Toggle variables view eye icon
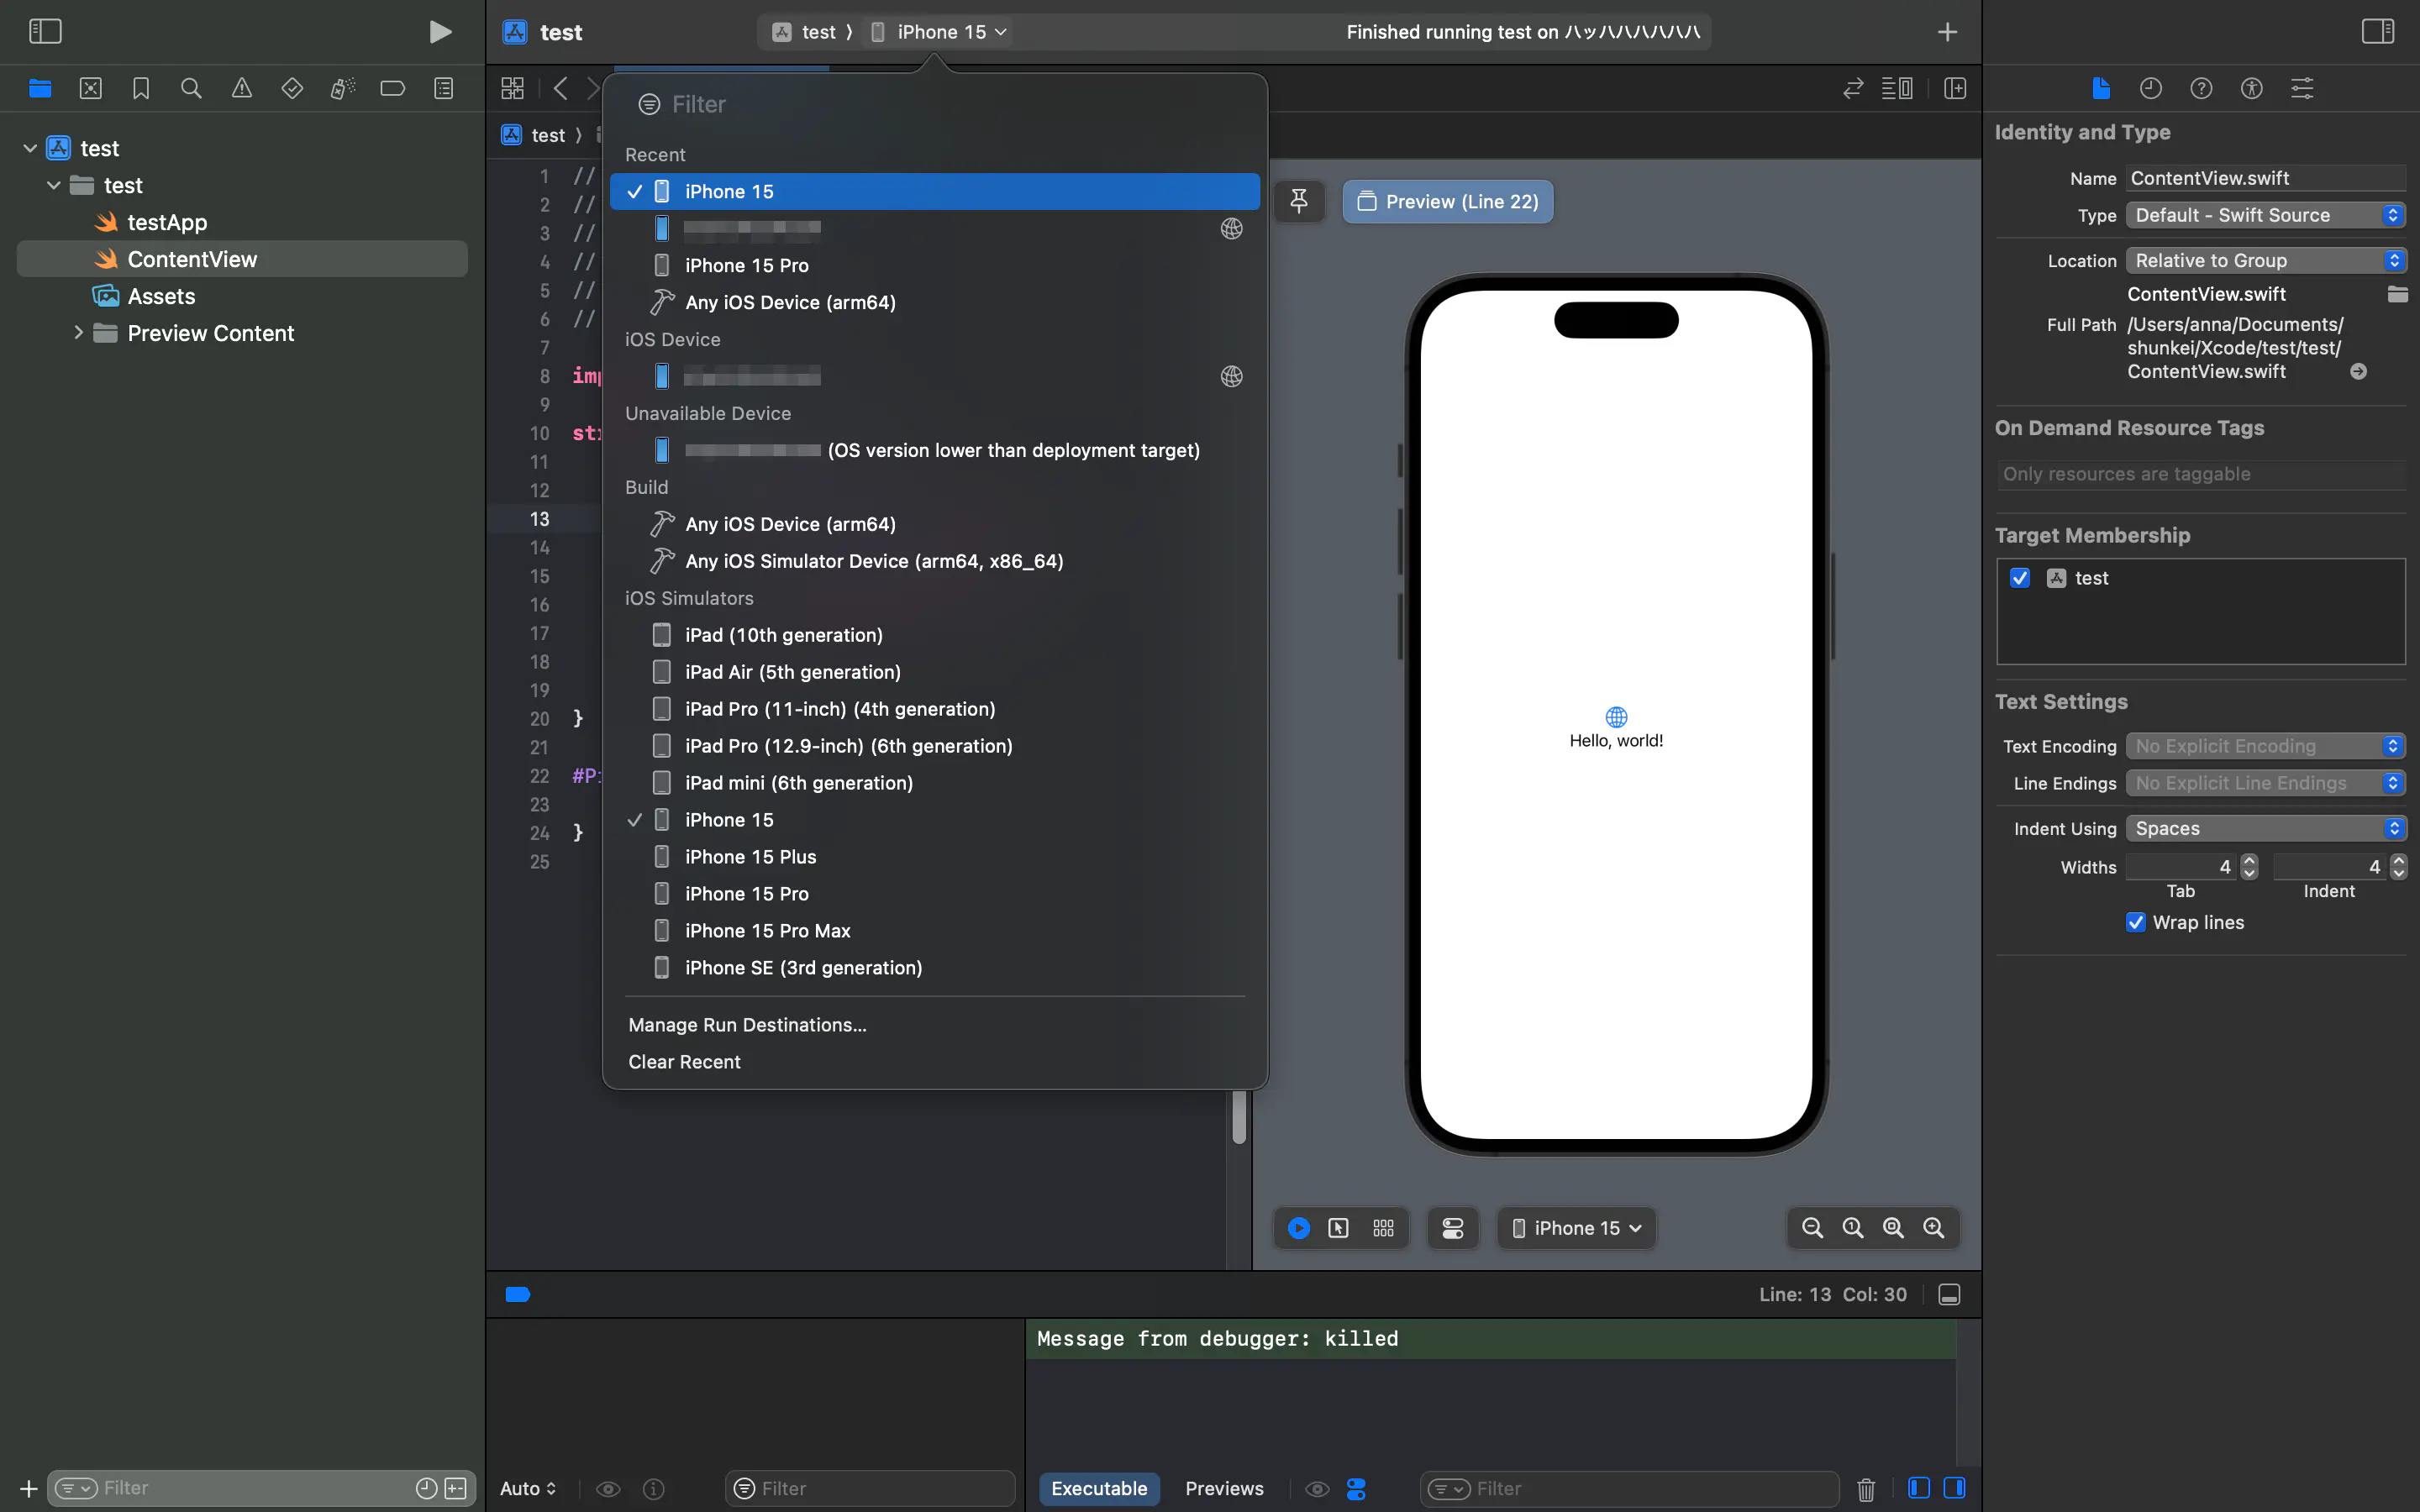The width and height of the screenshot is (2420, 1512). point(608,1489)
